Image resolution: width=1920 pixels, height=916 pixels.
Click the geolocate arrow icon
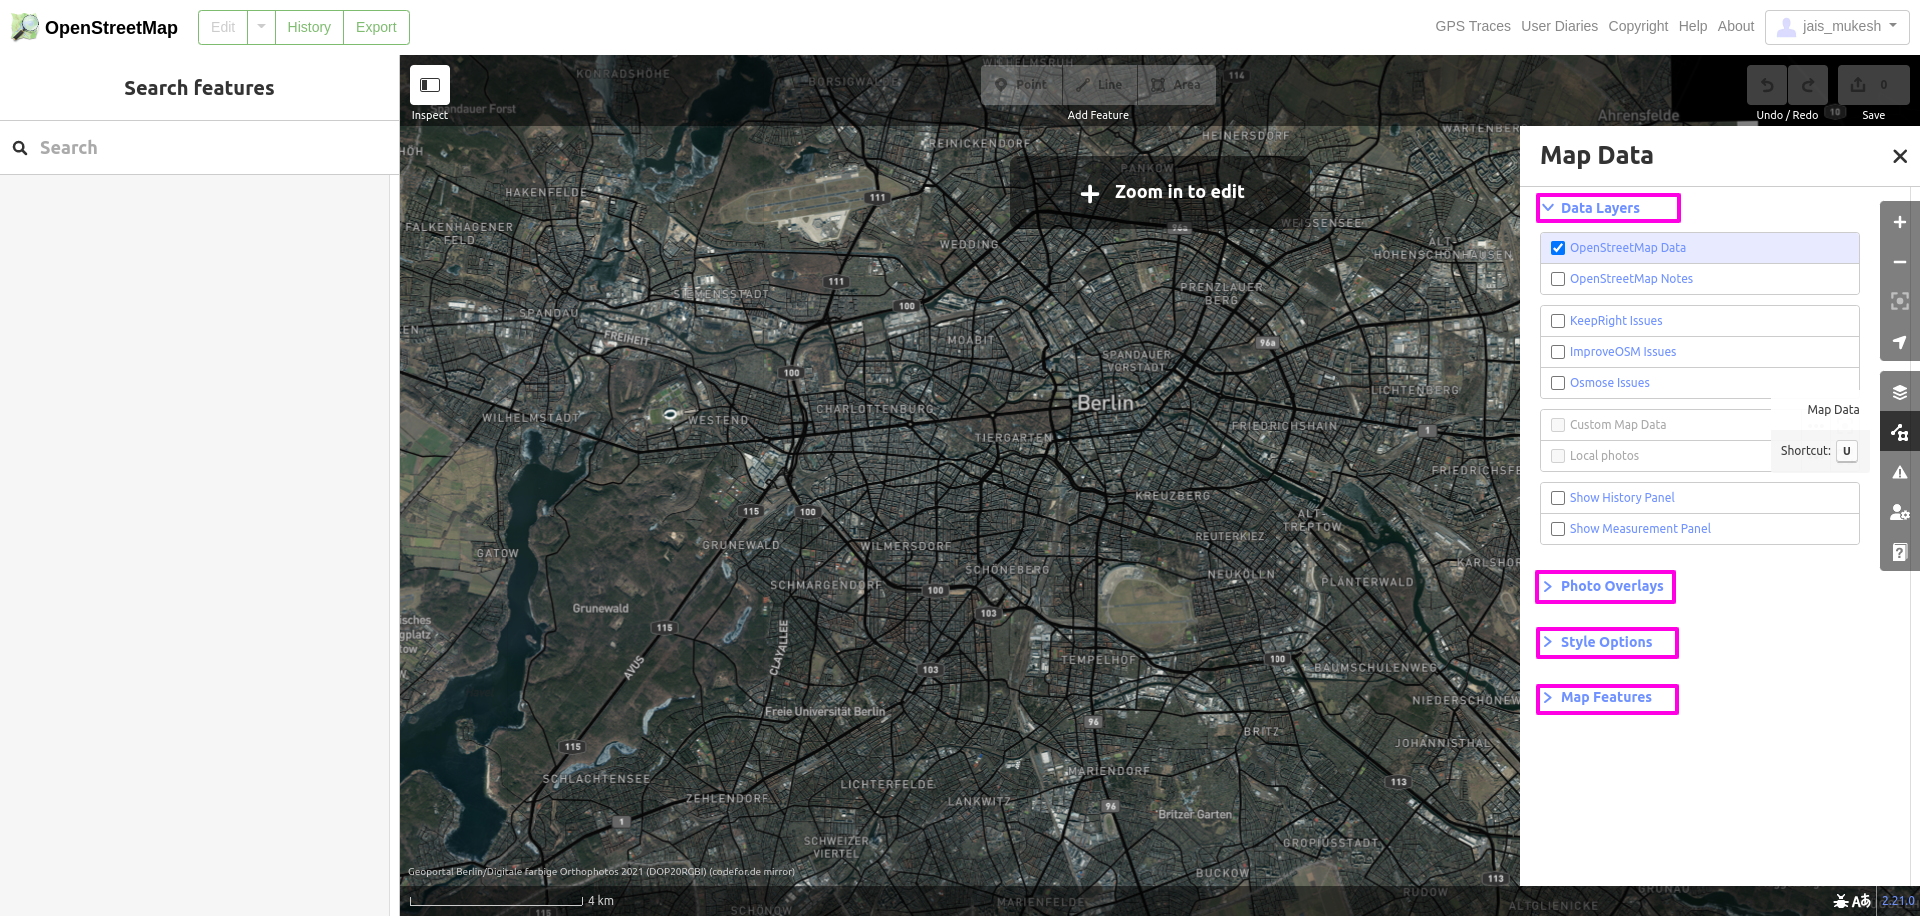1900,341
